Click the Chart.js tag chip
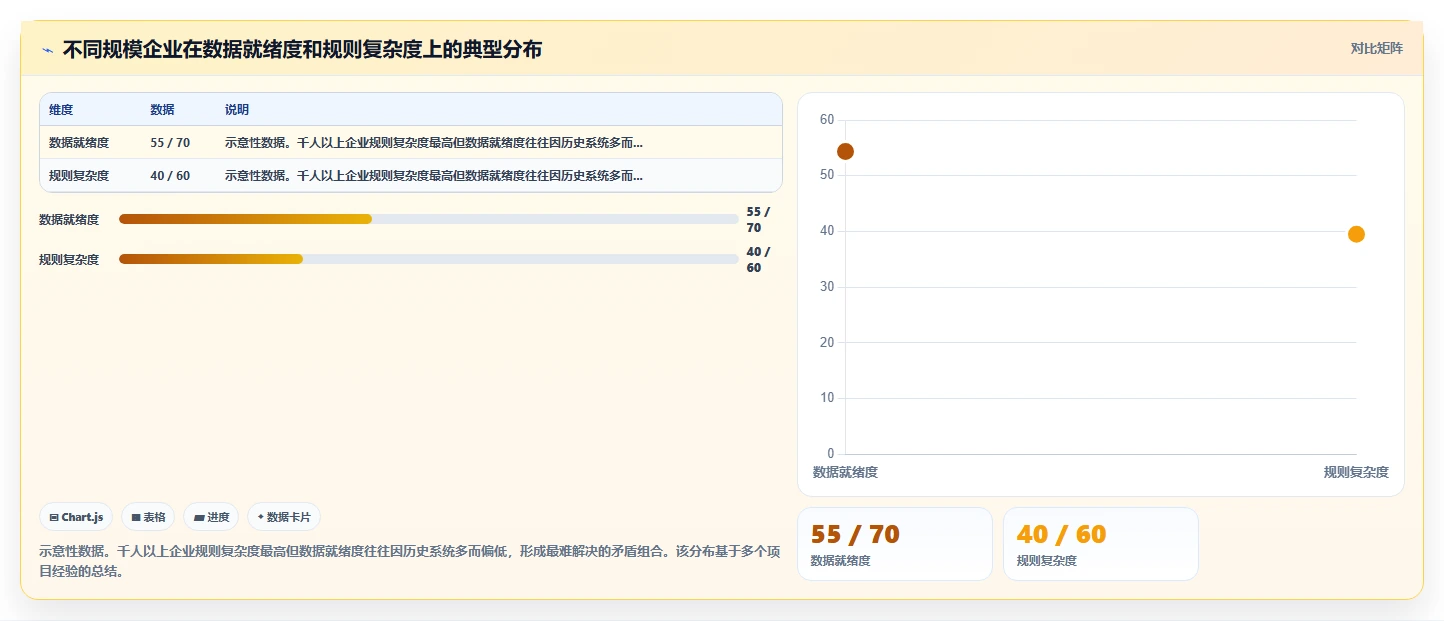 (76, 517)
